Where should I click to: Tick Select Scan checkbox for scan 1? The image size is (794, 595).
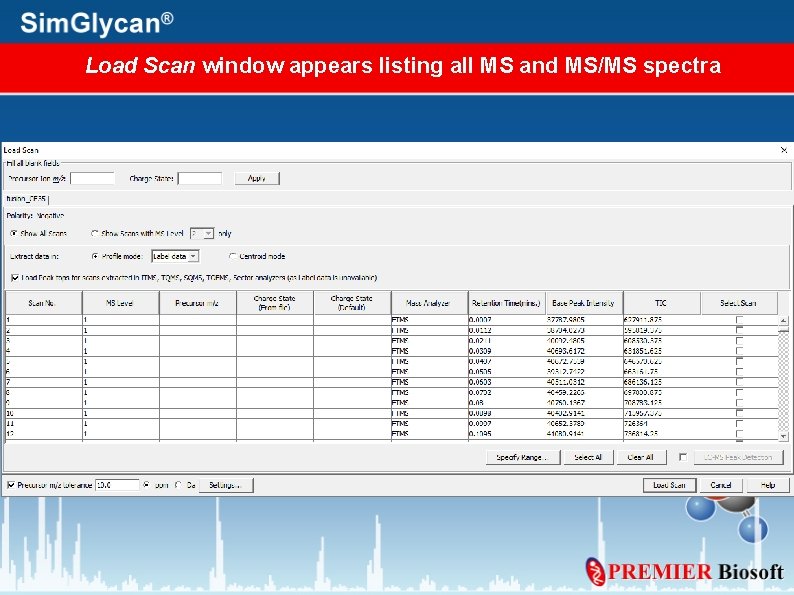point(739,320)
